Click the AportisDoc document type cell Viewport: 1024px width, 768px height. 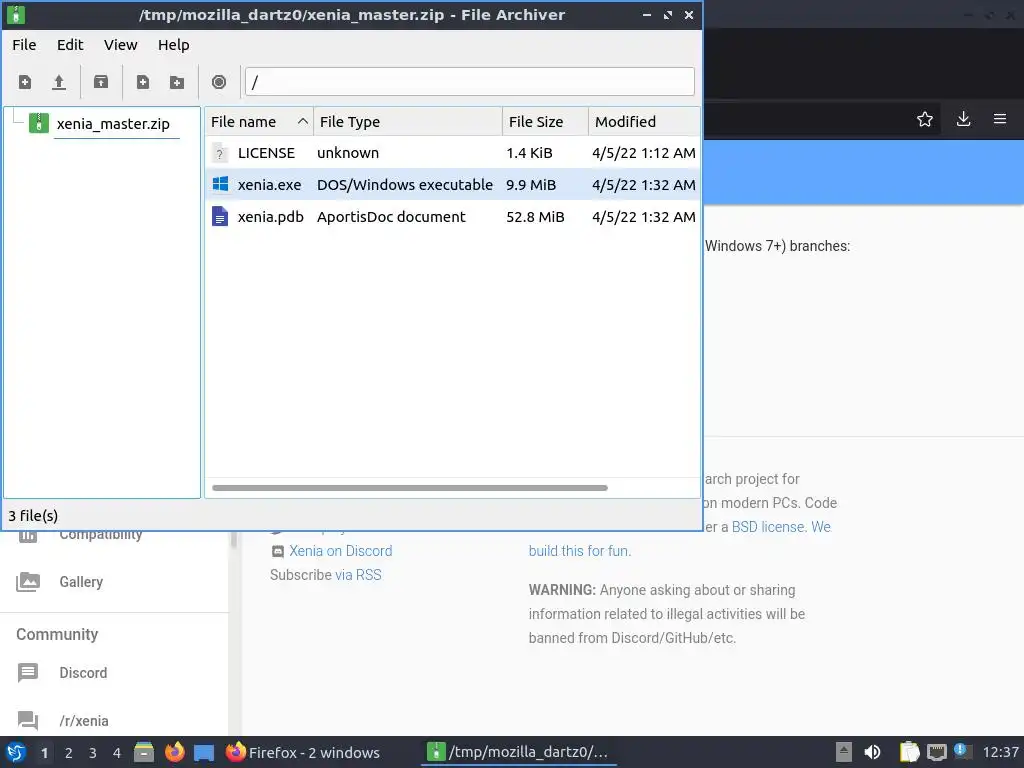tap(391, 217)
